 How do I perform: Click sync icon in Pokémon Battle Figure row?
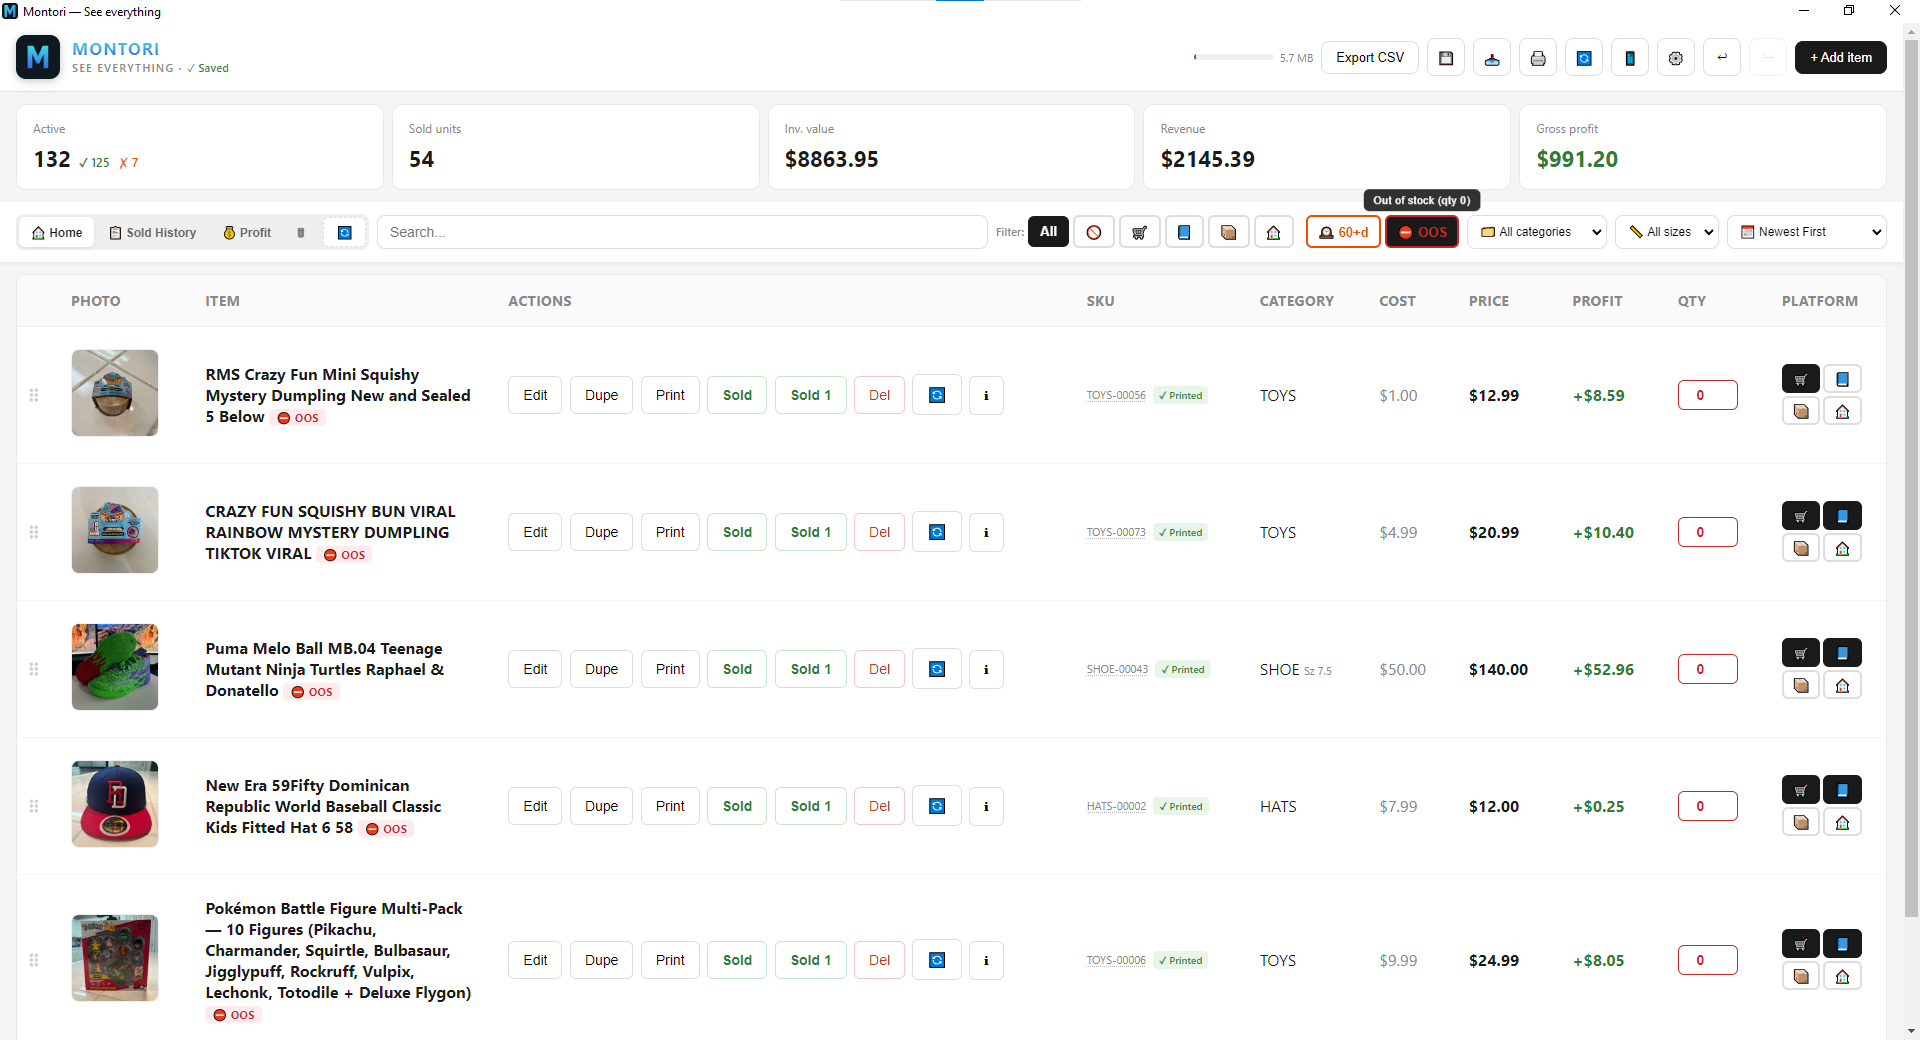[937, 960]
